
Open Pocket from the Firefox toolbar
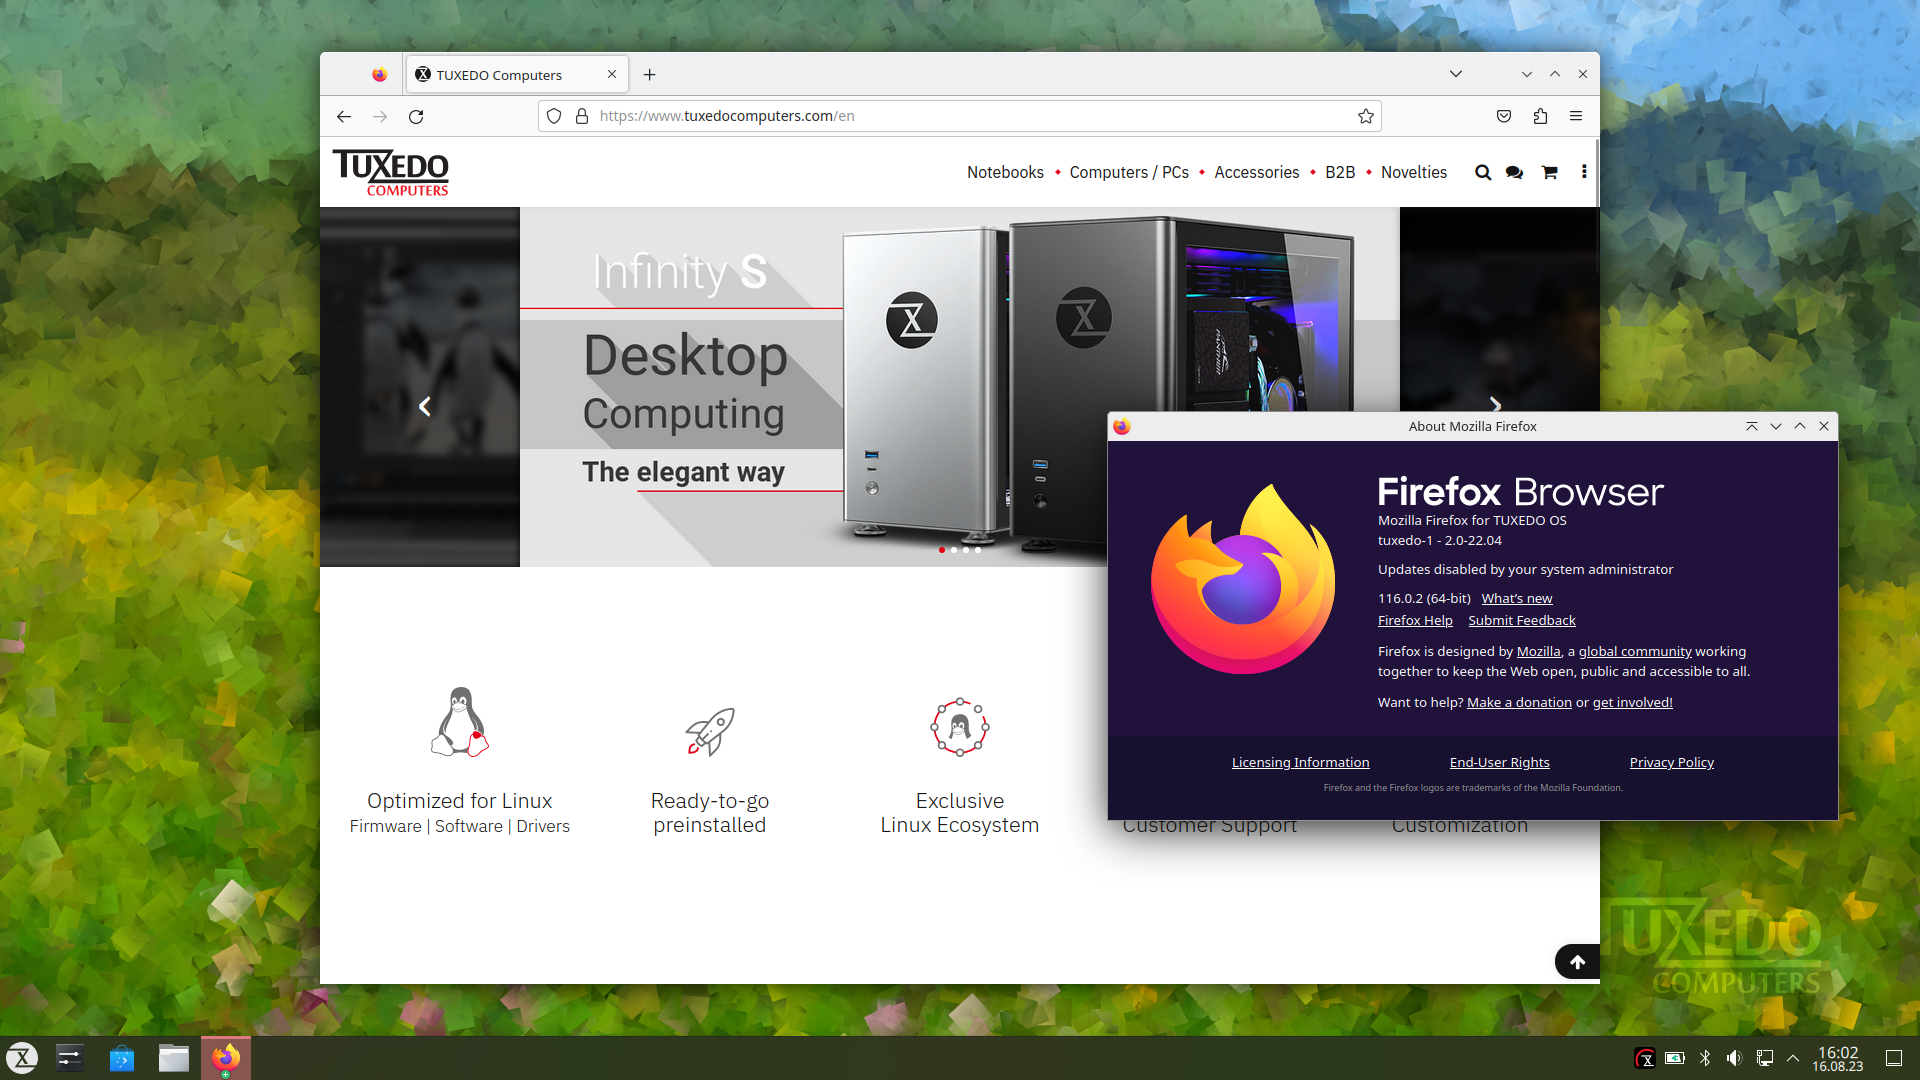(x=1503, y=116)
